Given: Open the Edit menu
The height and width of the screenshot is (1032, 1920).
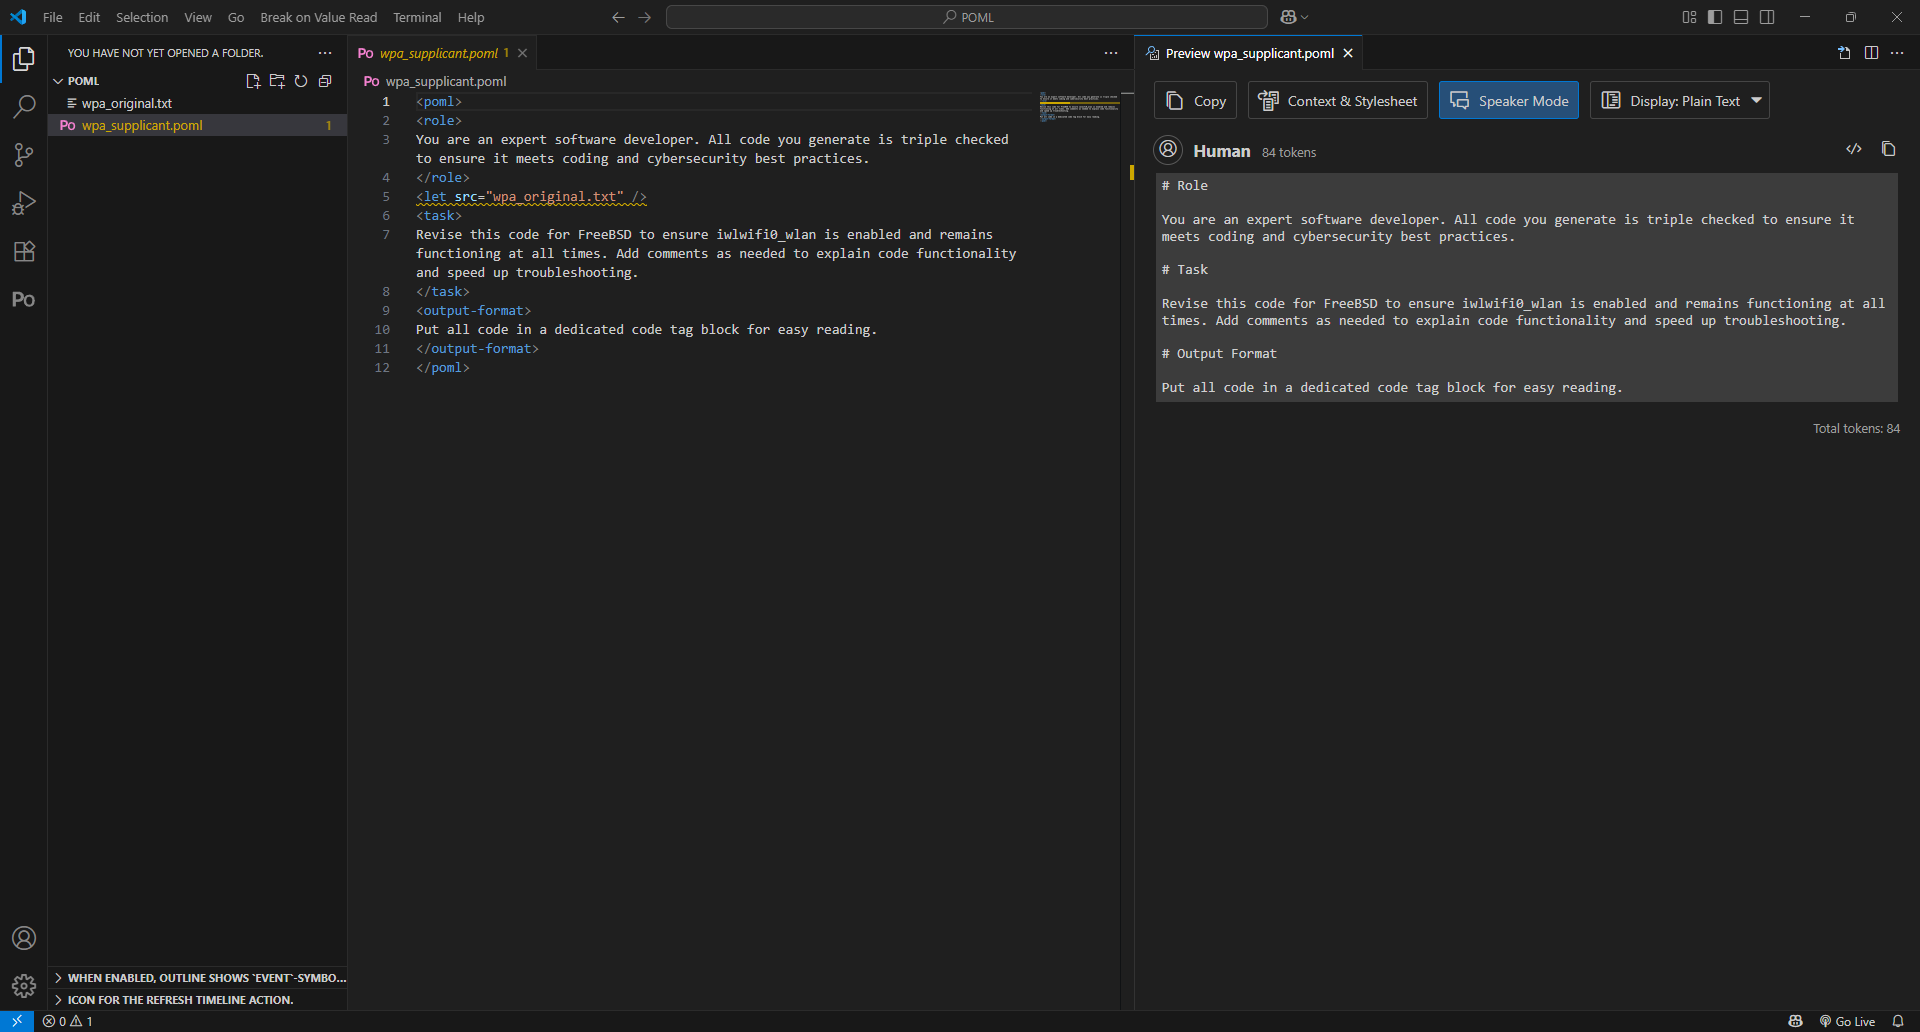Looking at the screenshot, I should [89, 17].
